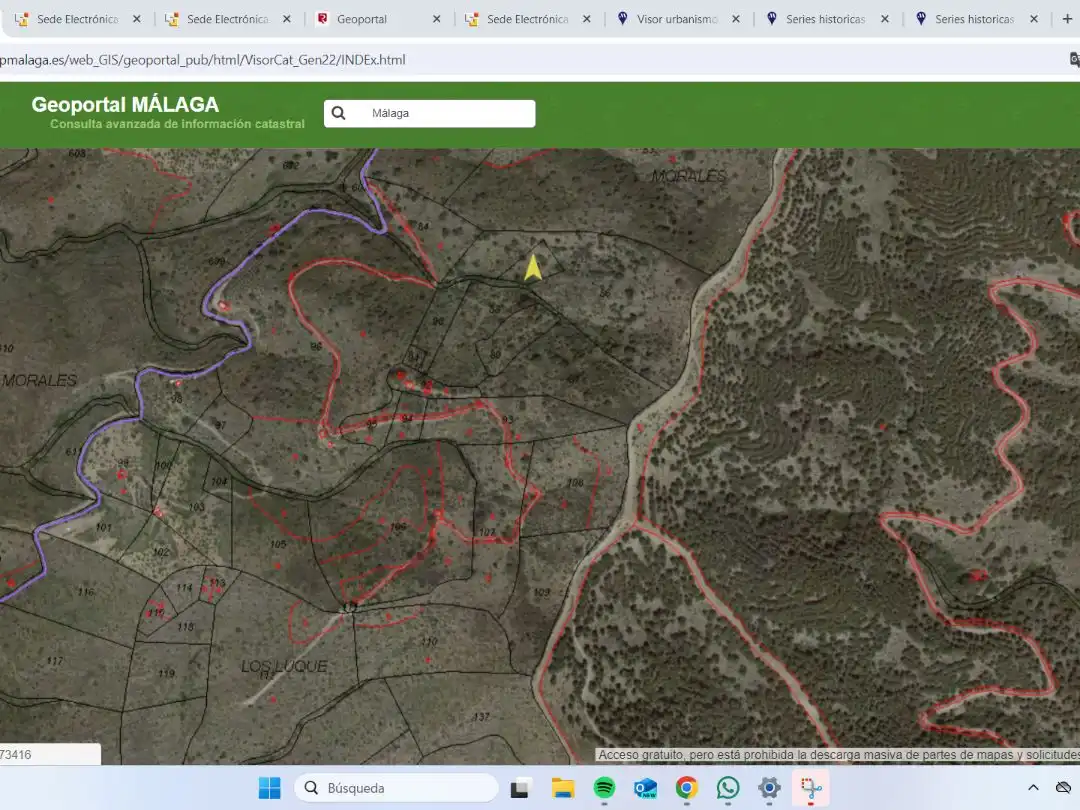
Task: Switch to the Visor urbanismo tab
Action: tap(678, 19)
